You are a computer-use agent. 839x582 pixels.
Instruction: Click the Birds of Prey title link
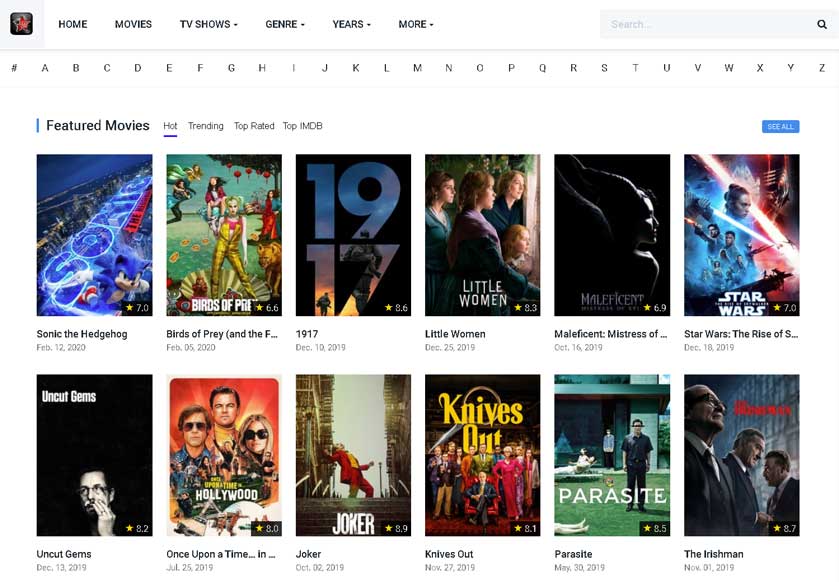tap(222, 334)
